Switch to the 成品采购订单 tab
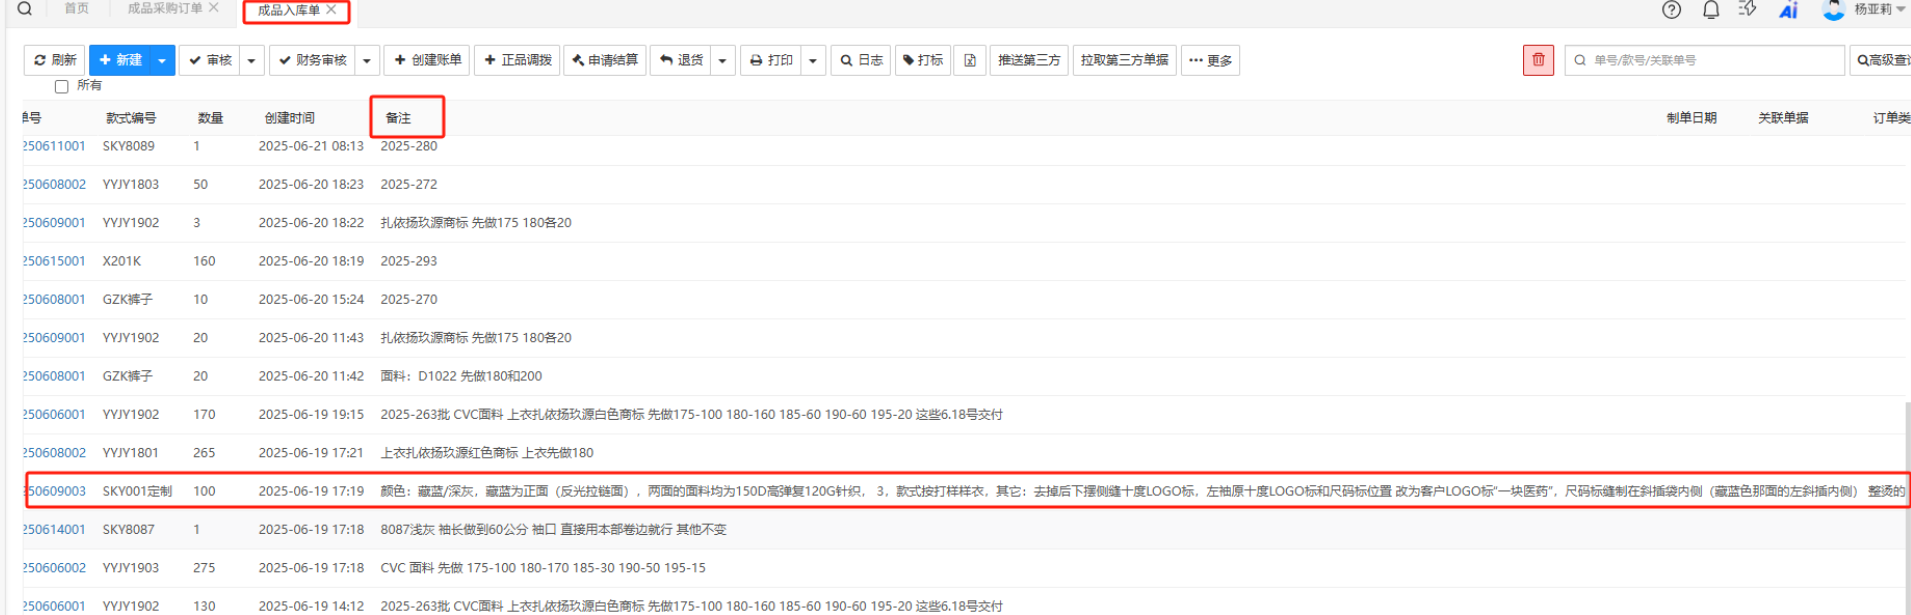 (x=165, y=9)
